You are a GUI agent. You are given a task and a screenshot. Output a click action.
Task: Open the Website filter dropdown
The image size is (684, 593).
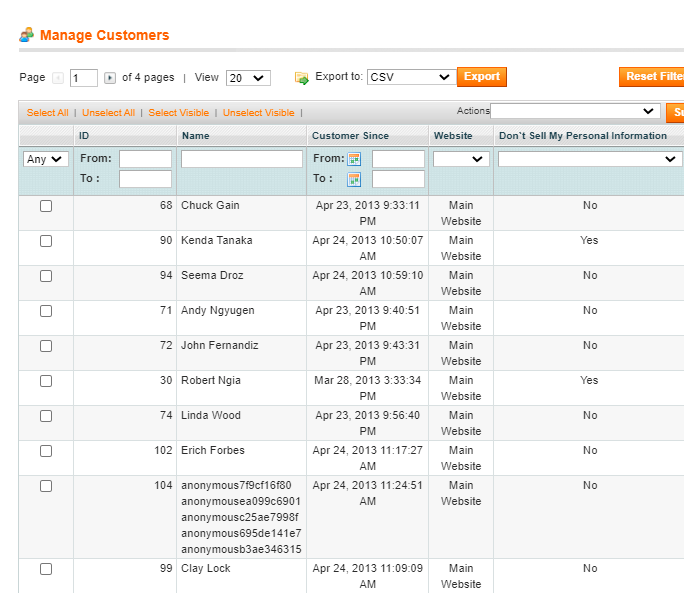pos(461,159)
